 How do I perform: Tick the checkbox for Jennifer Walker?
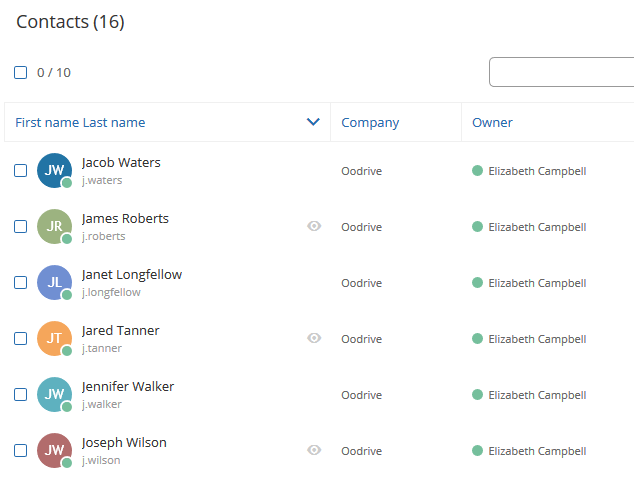21,395
